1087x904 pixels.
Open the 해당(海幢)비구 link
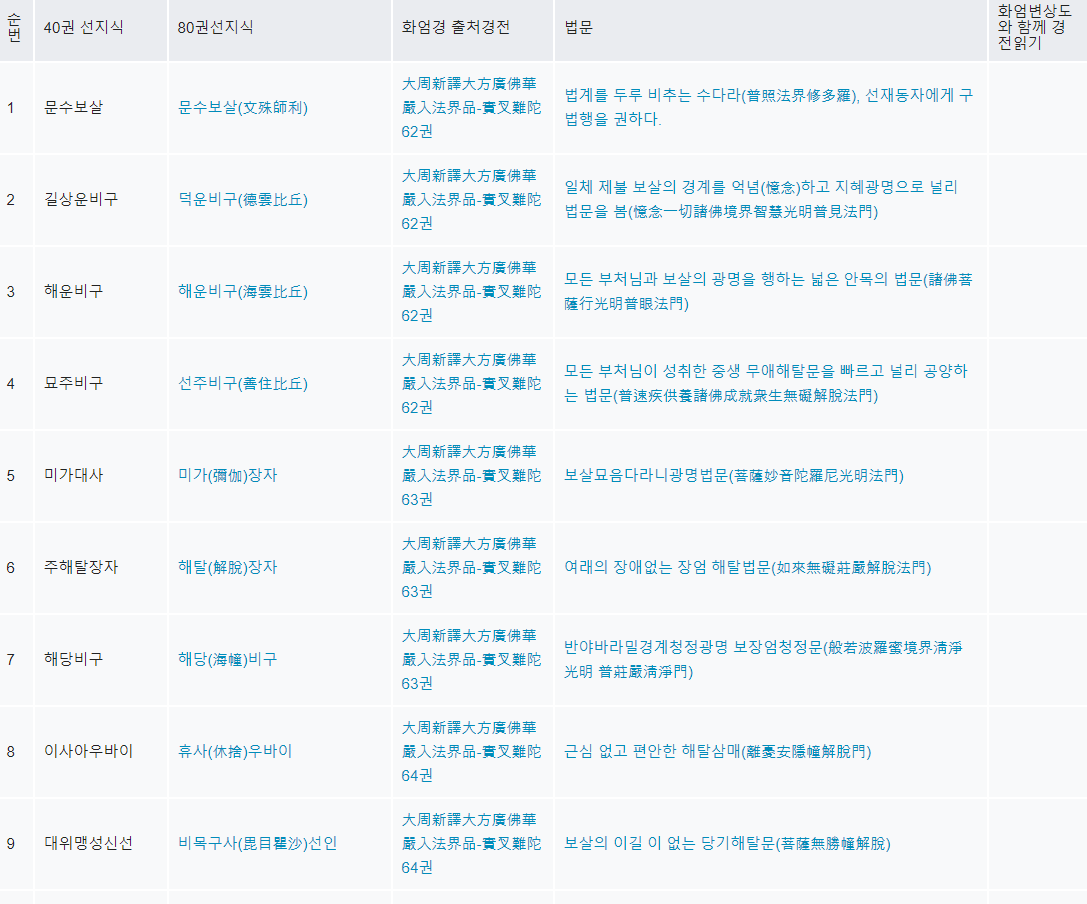click(x=228, y=659)
